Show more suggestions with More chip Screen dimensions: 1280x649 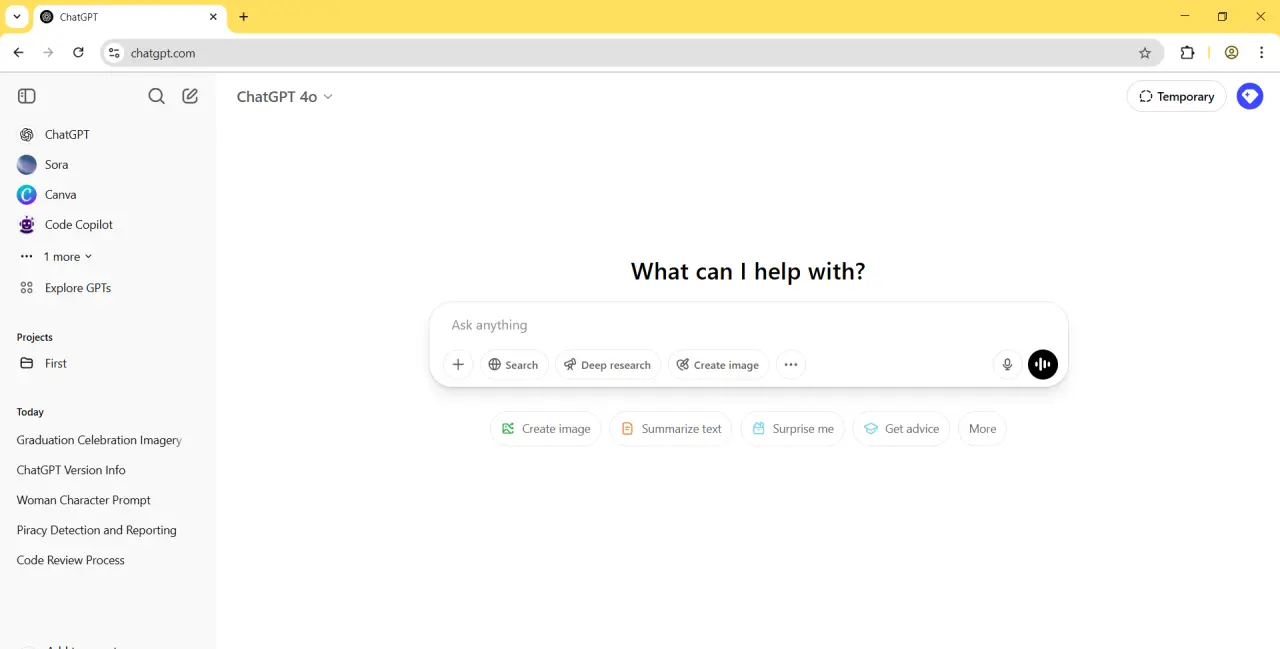(x=982, y=429)
